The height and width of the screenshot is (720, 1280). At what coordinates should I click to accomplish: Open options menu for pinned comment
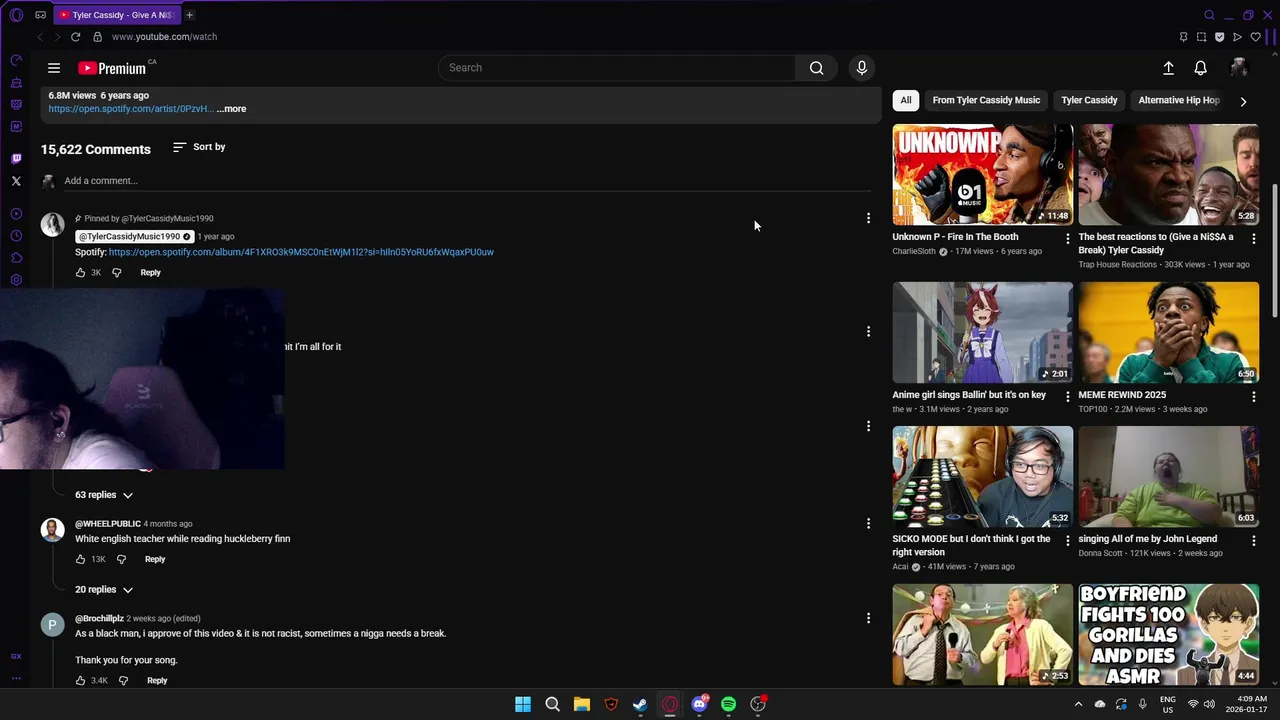click(x=868, y=218)
